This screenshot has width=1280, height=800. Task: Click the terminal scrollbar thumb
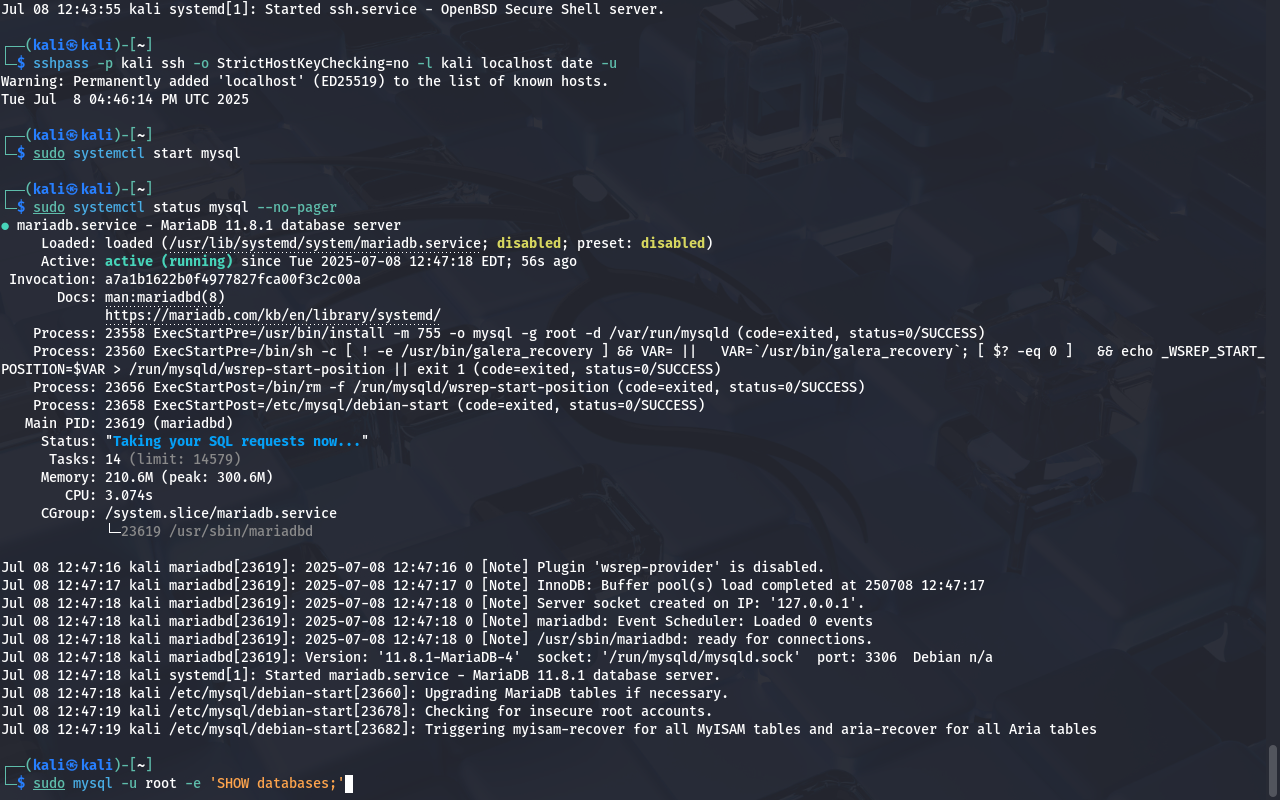(x=1273, y=769)
